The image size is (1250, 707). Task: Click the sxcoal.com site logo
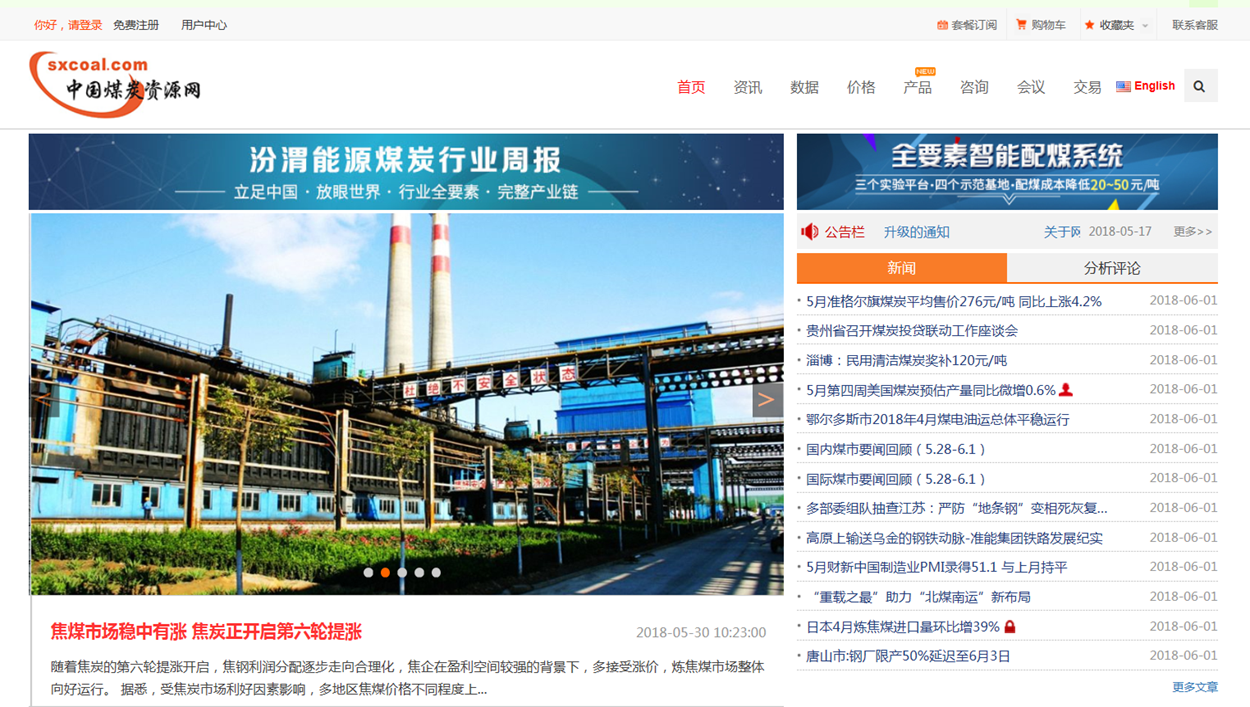[x=115, y=83]
